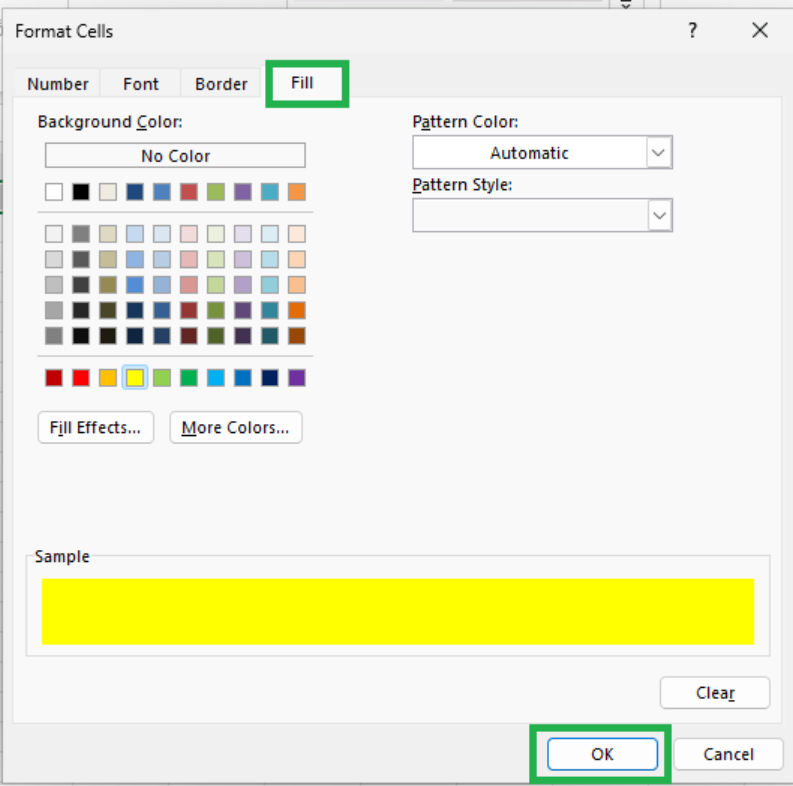This screenshot has width=793, height=786.
Task: Pick the olive green theme swatch in top row
Action: (216, 192)
